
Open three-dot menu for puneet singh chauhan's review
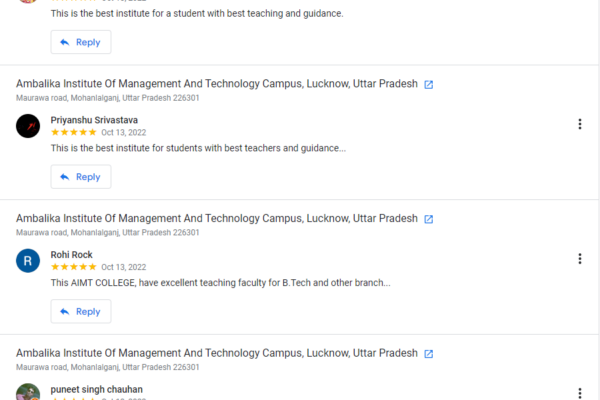pos(580,393)
